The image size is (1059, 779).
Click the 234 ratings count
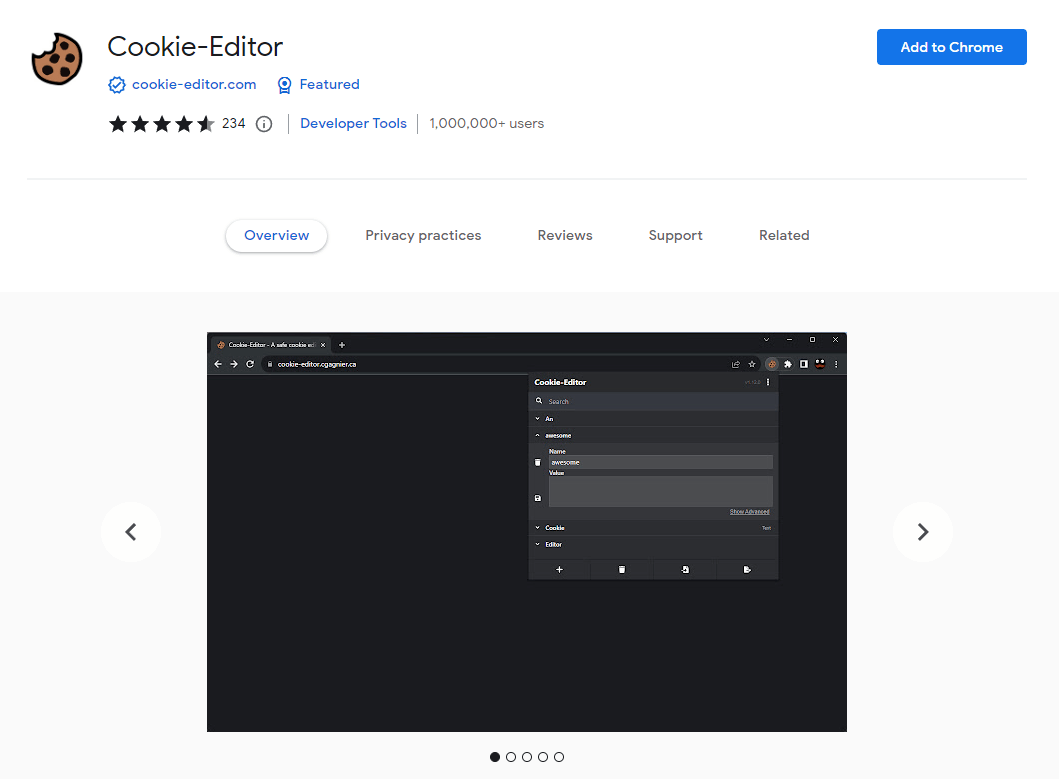pyautogui.click(x=233, y=124)
